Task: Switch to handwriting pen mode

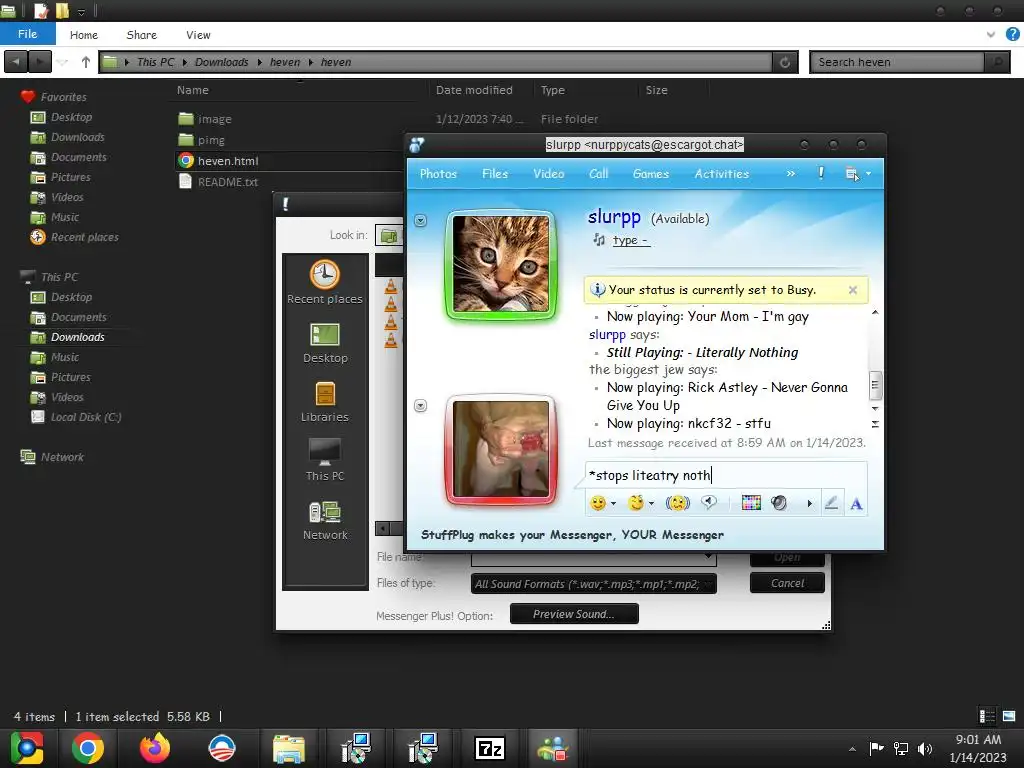Action: pos(831,503)
